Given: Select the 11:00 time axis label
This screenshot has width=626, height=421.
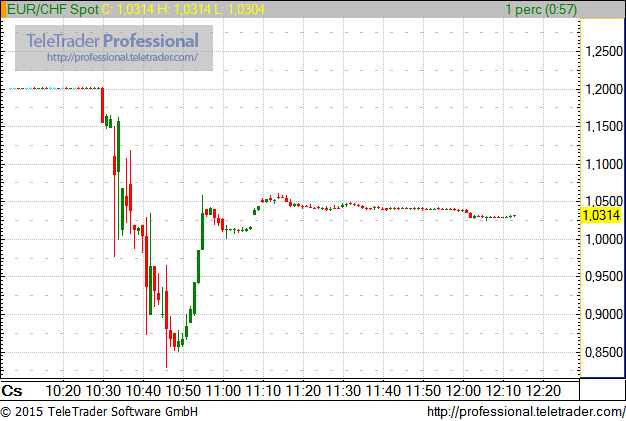Looking at the screenshot, I should coord(223,391).
